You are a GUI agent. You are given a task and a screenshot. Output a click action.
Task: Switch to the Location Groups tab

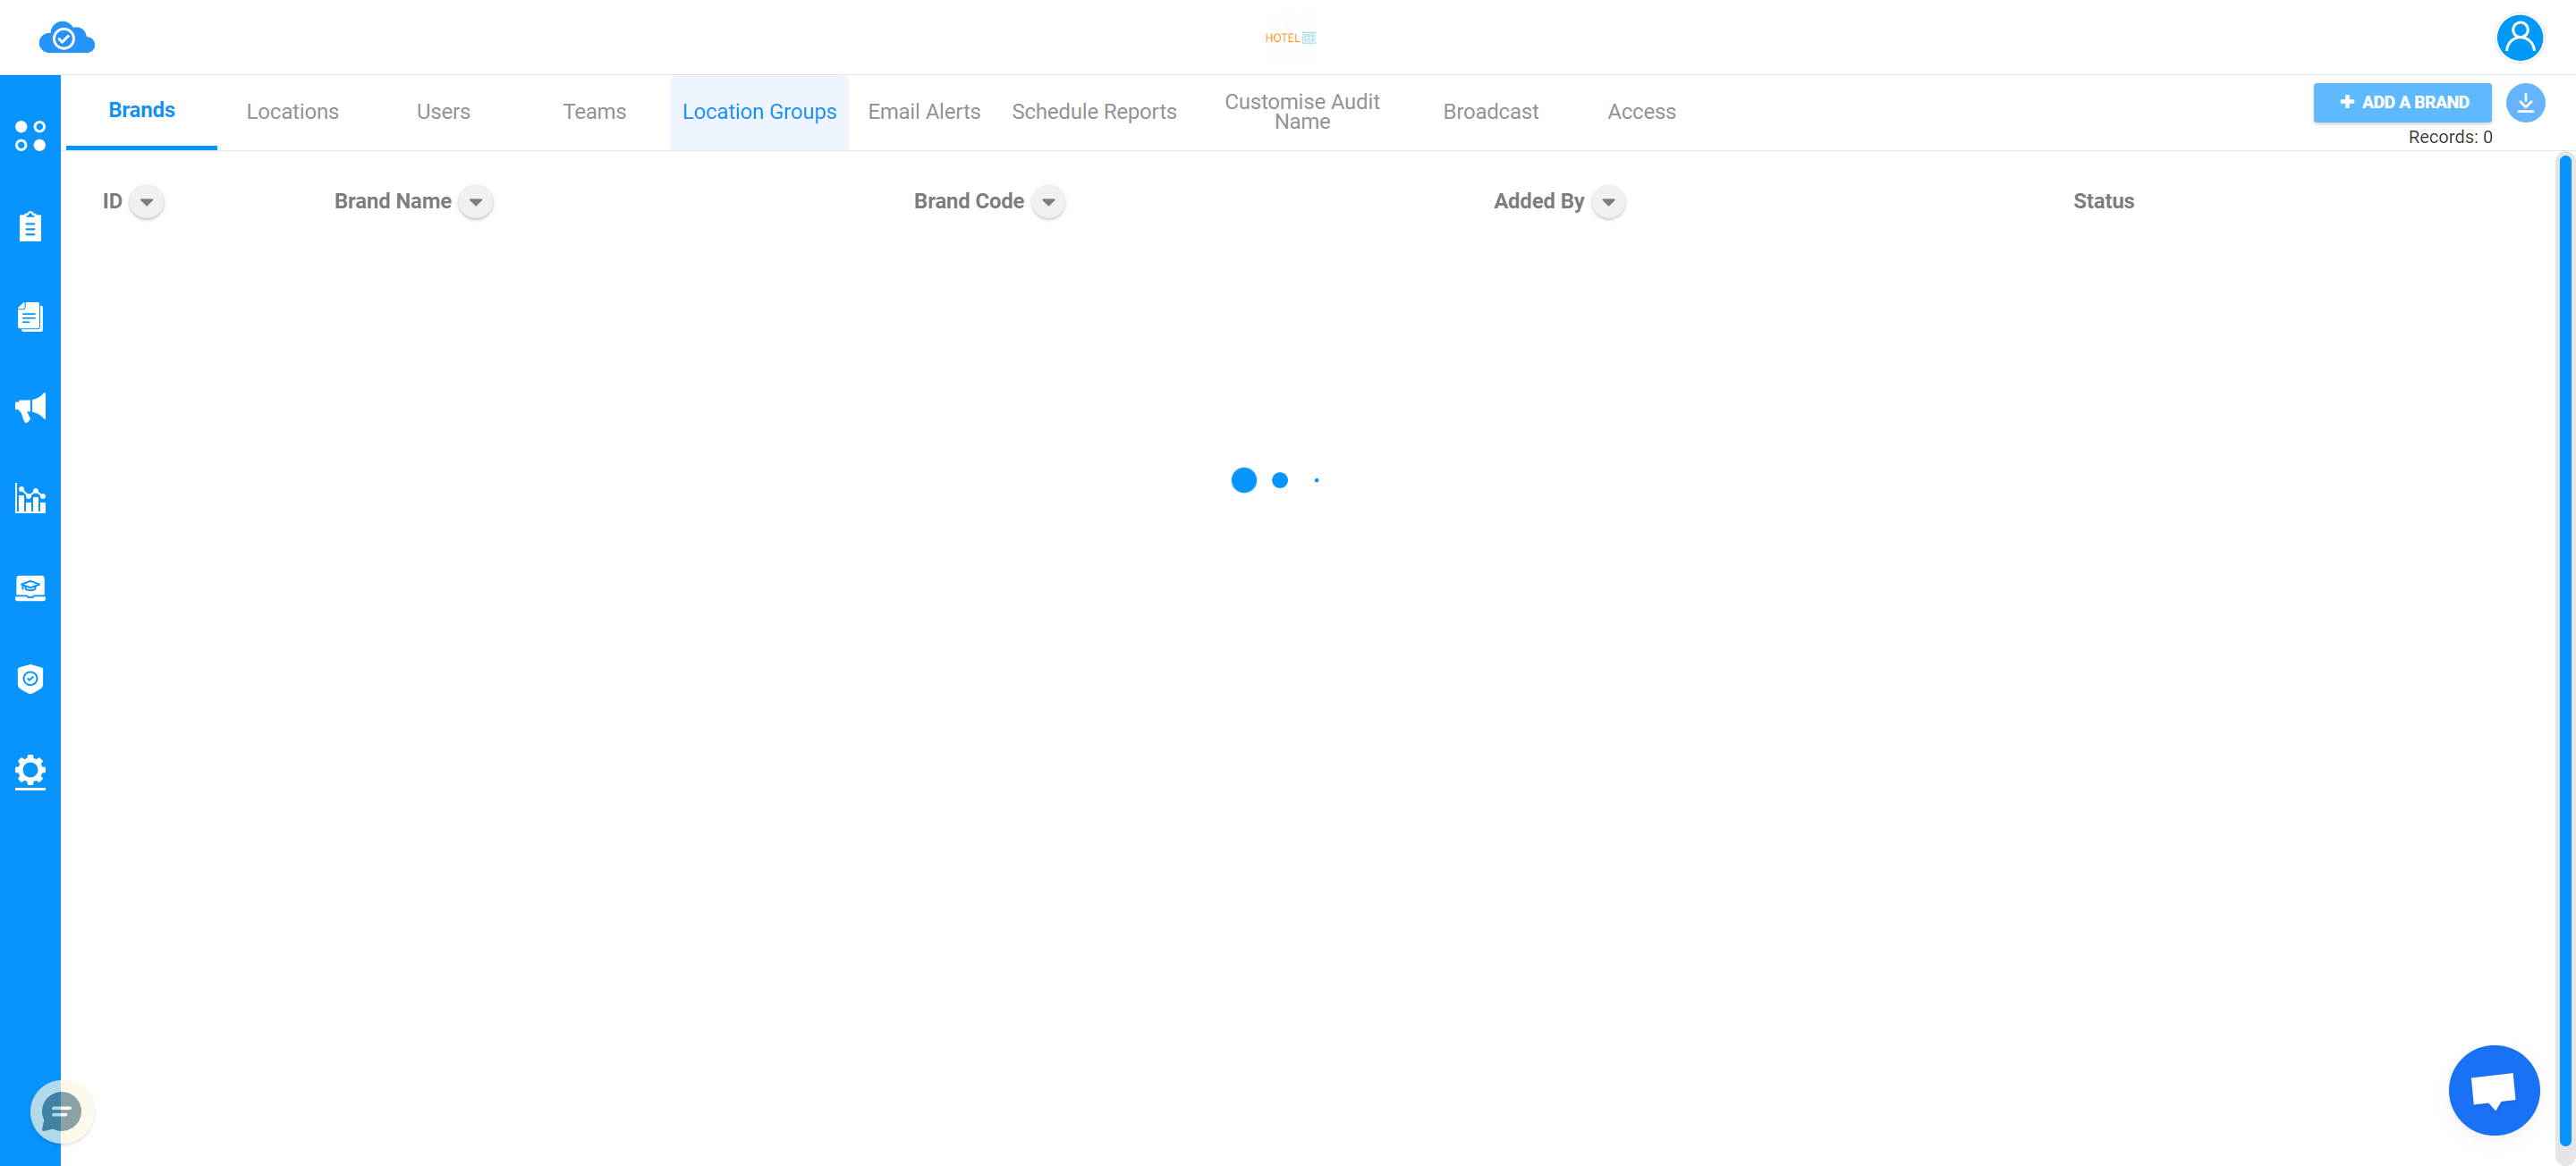click(x=759, y=112)
